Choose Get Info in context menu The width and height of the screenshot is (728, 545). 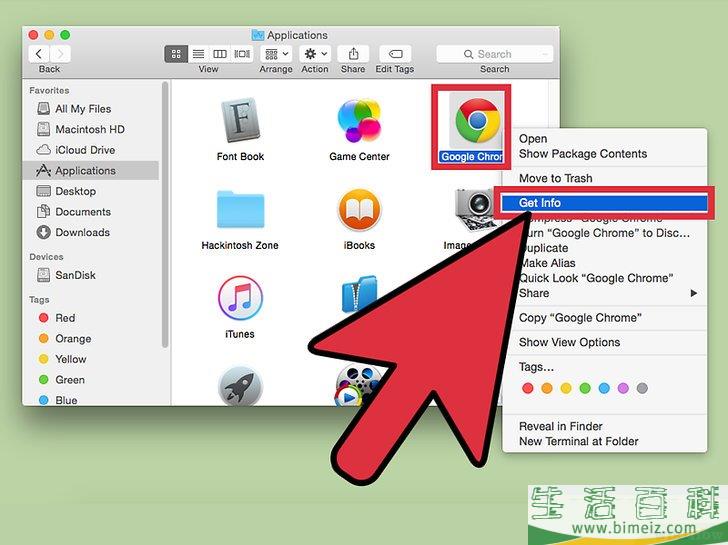tap(604, 203)
